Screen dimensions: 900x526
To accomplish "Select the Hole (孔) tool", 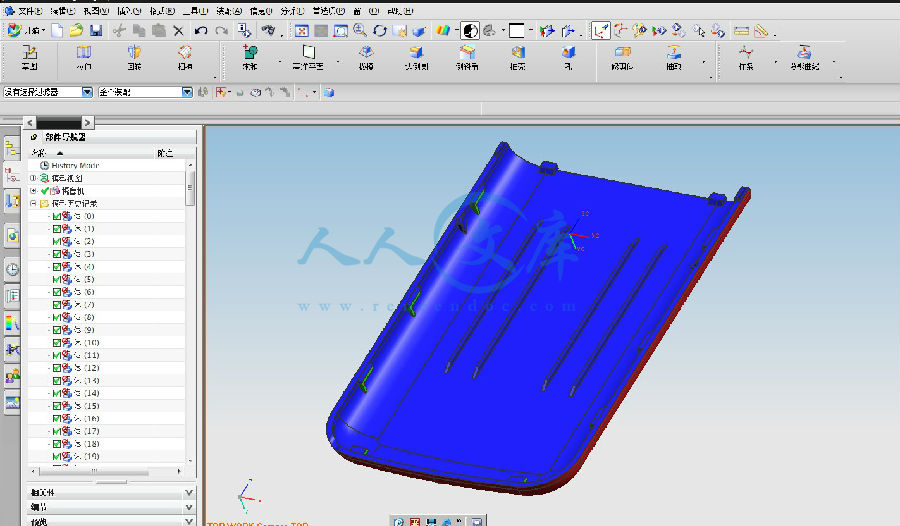I will (568, 59).
